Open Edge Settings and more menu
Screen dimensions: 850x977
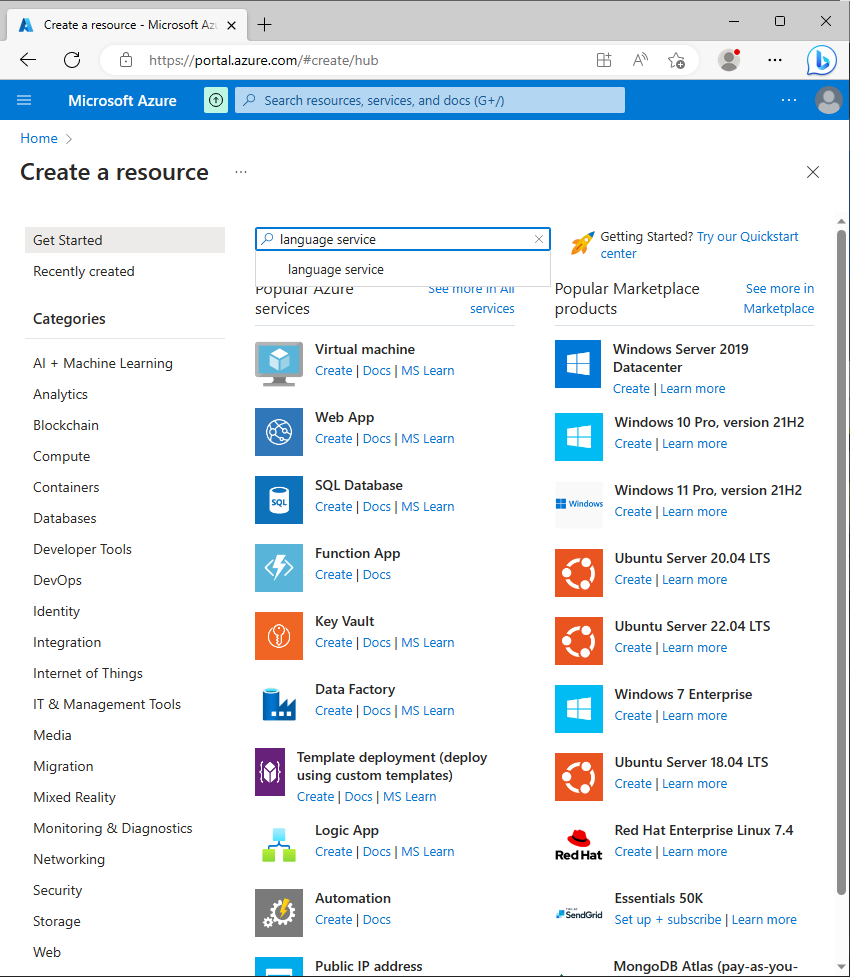(775, 60)
